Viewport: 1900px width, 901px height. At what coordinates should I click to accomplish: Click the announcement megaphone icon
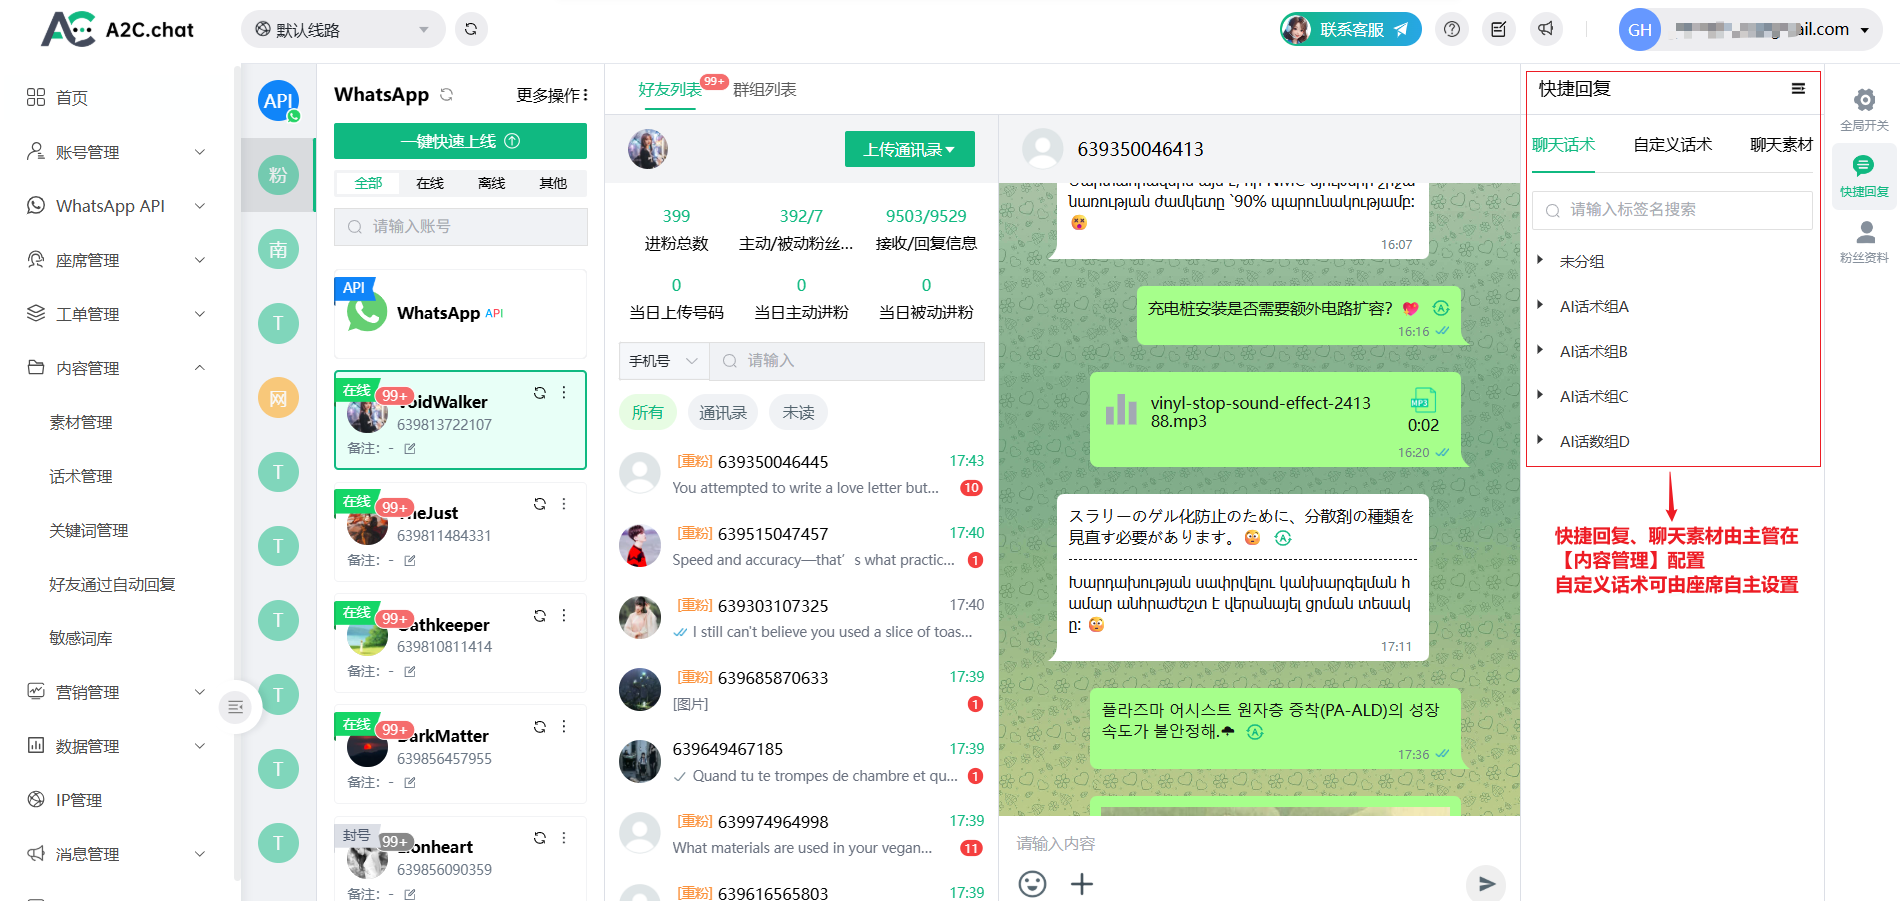tap(1546, 29)
